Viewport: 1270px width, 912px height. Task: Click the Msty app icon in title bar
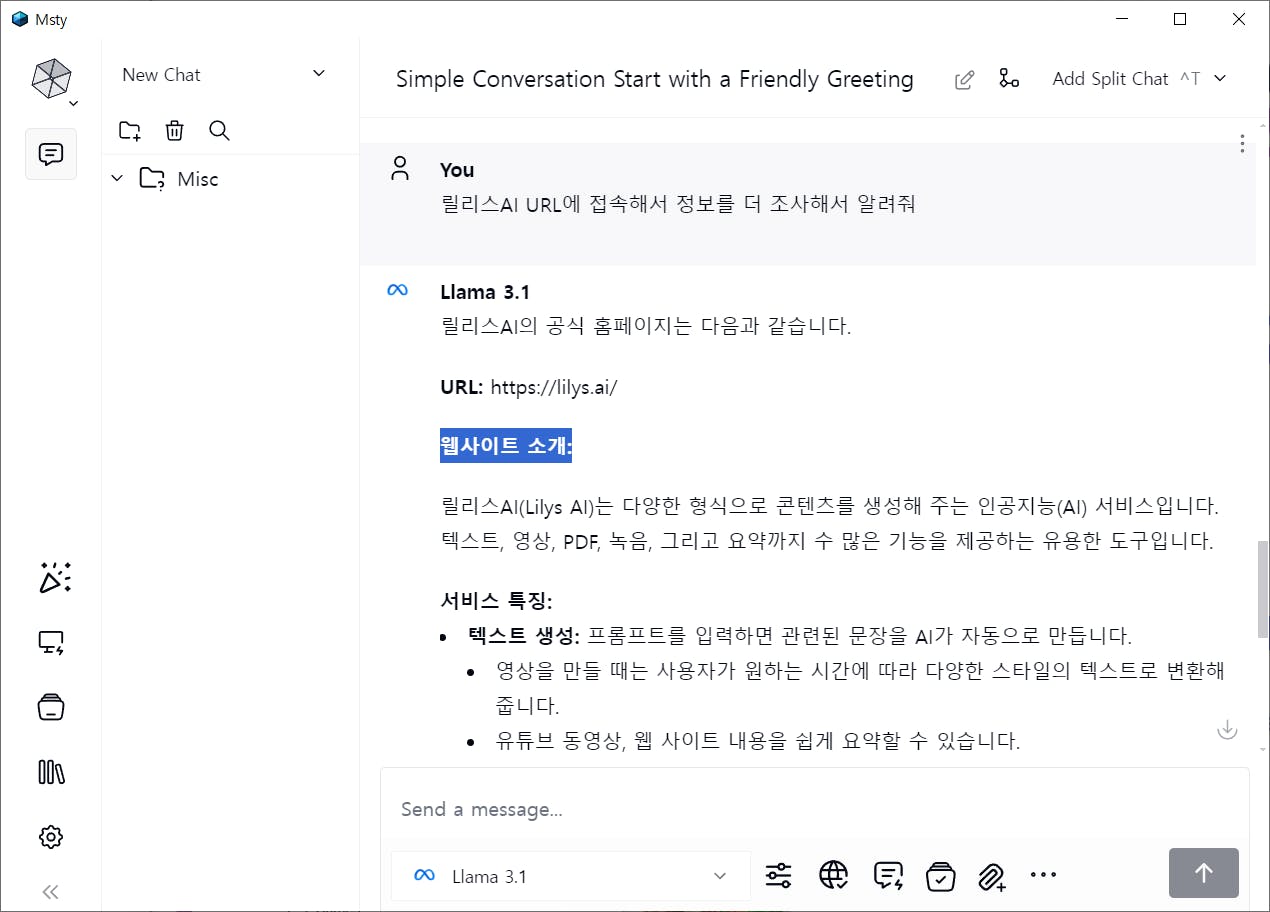coord(20,19)
